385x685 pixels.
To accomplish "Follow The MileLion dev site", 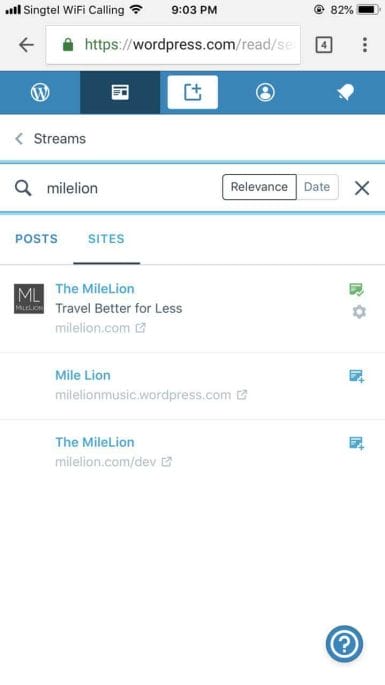I will pyautogui.click(x=357, y=443).
